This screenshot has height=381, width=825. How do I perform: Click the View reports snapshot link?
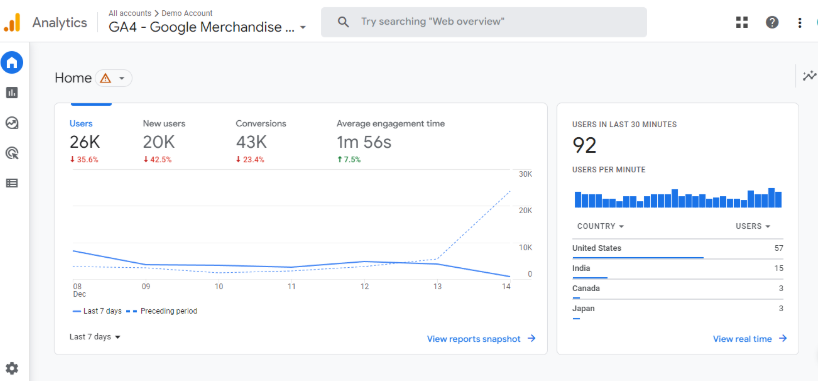(474, 339)
